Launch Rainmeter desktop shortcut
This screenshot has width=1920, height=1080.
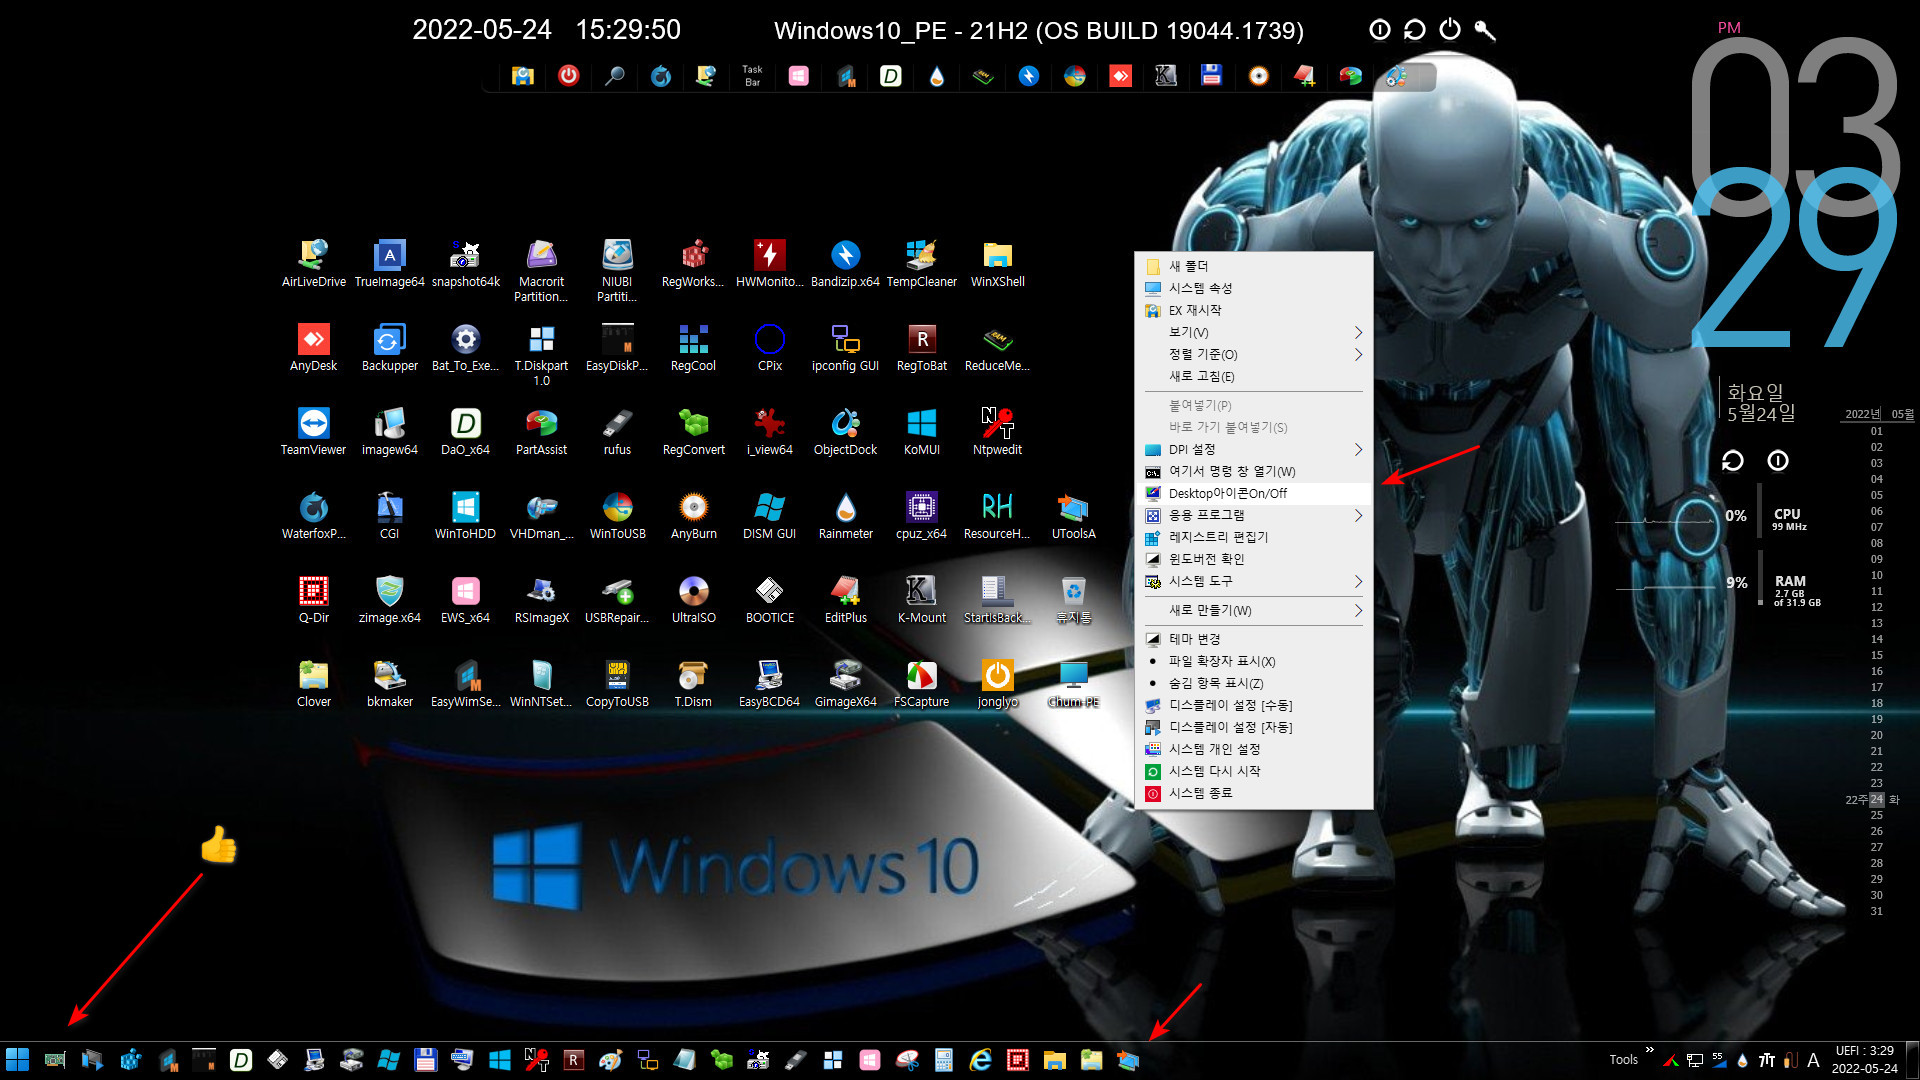pyautogui.click(x=845, y=515)
